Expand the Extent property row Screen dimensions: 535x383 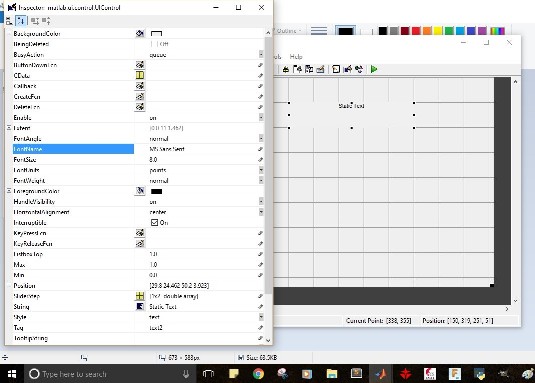(x=9, y=128)
